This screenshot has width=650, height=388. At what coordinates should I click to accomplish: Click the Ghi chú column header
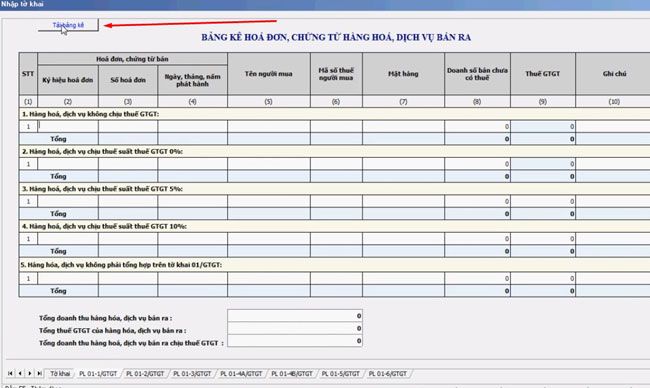pyautogui.click(x=613, y=74)
